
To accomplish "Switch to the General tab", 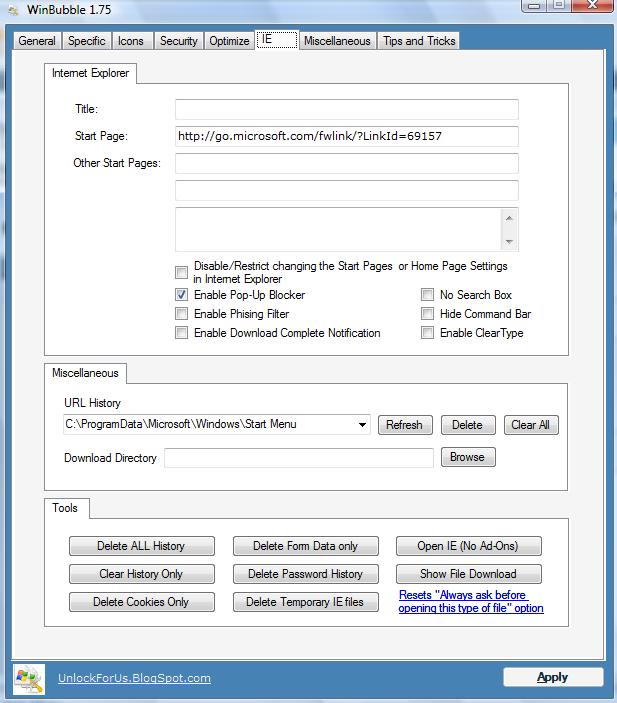I will coord(37,41).
